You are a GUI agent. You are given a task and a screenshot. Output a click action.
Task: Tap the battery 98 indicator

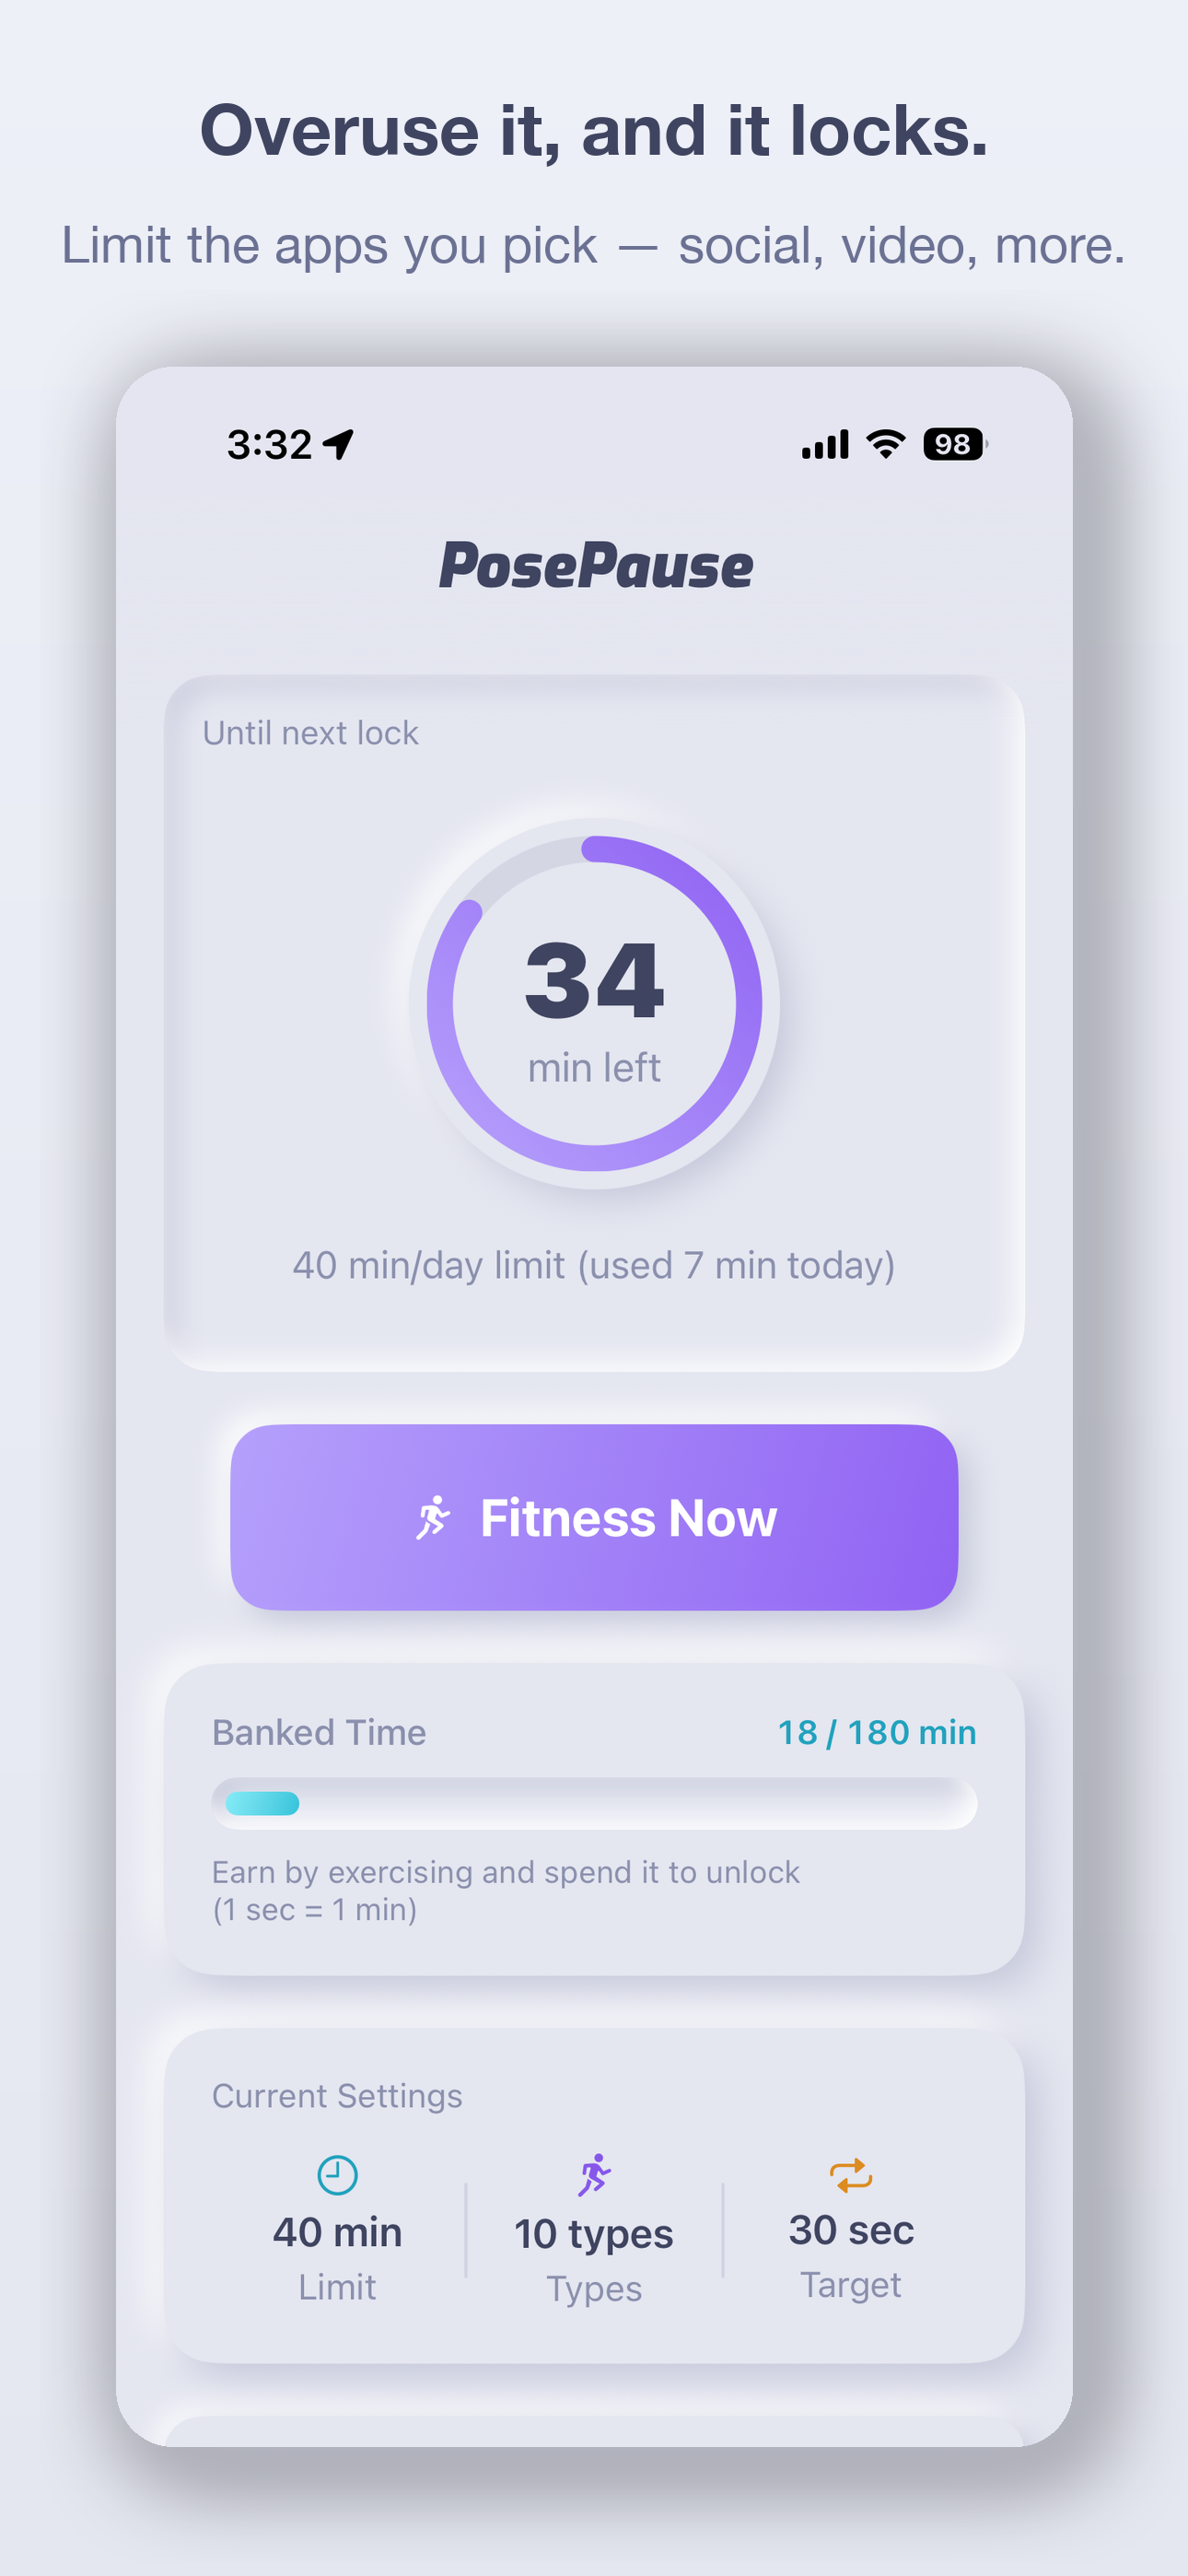[x=955, y=443]
